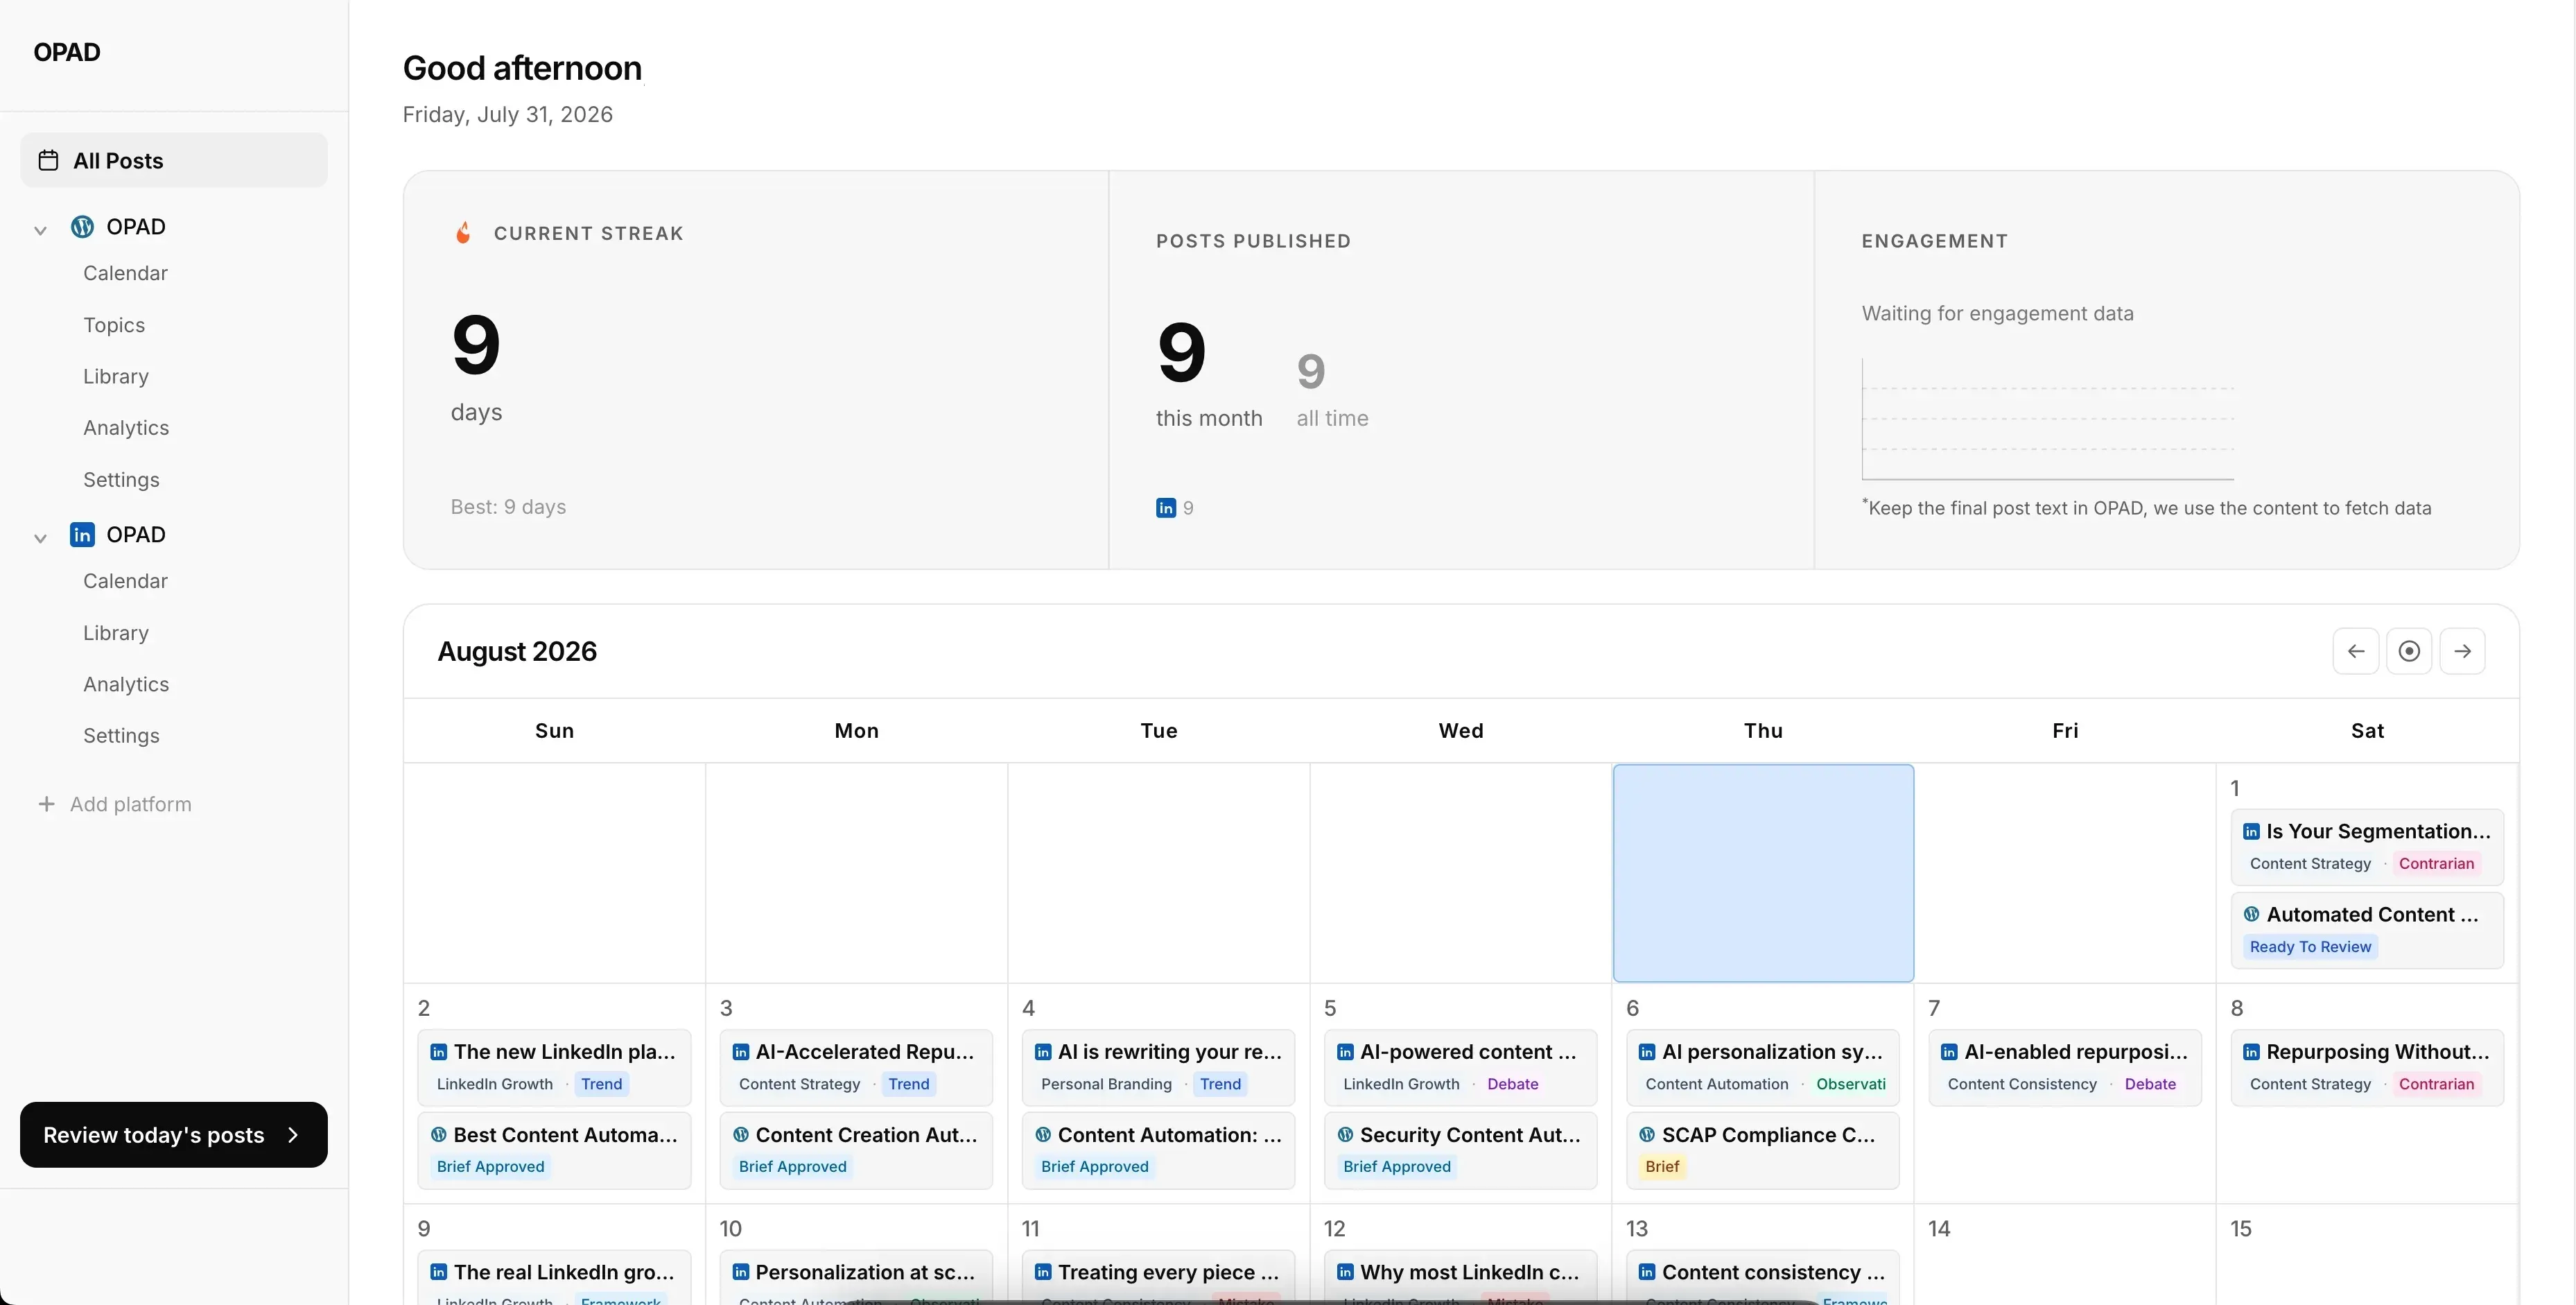Collapse the WordPress OPAD section
The height and width of the screenshot is (1305, 2576).
click(x=40, y=230)
